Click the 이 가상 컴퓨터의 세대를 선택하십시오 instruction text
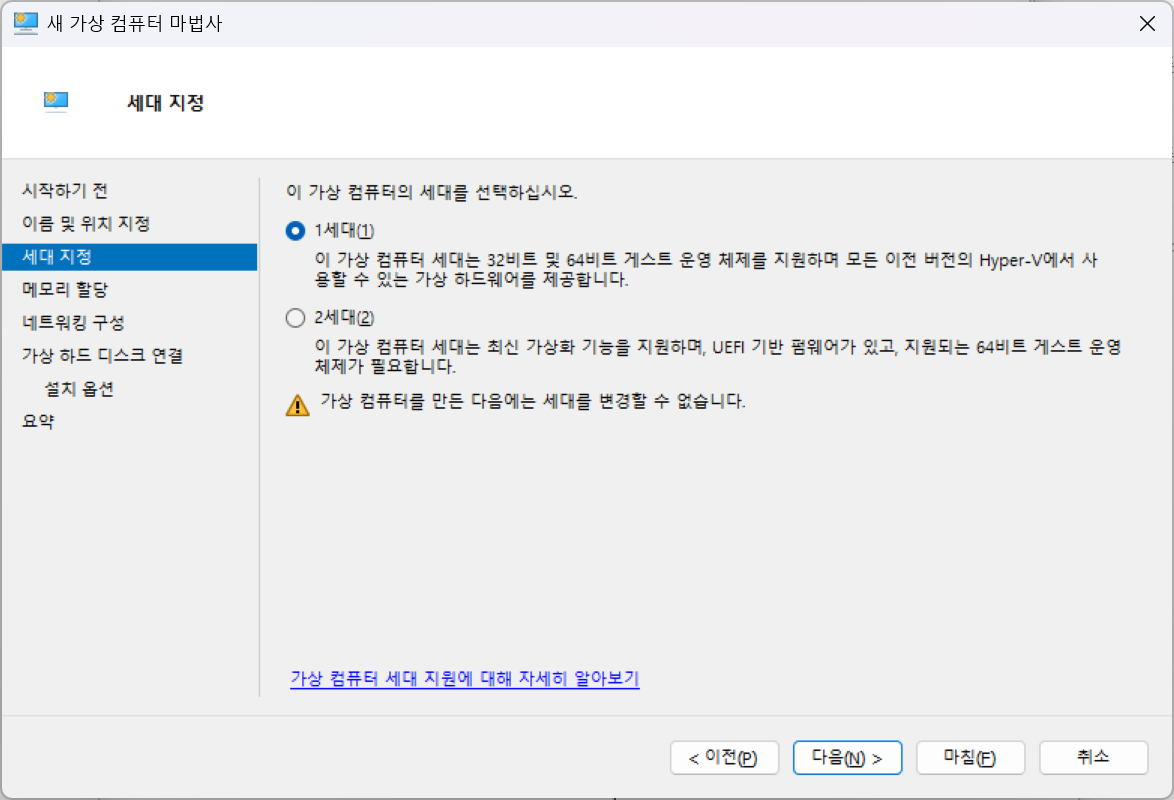The image size is (1174, 800). [431, 193]
